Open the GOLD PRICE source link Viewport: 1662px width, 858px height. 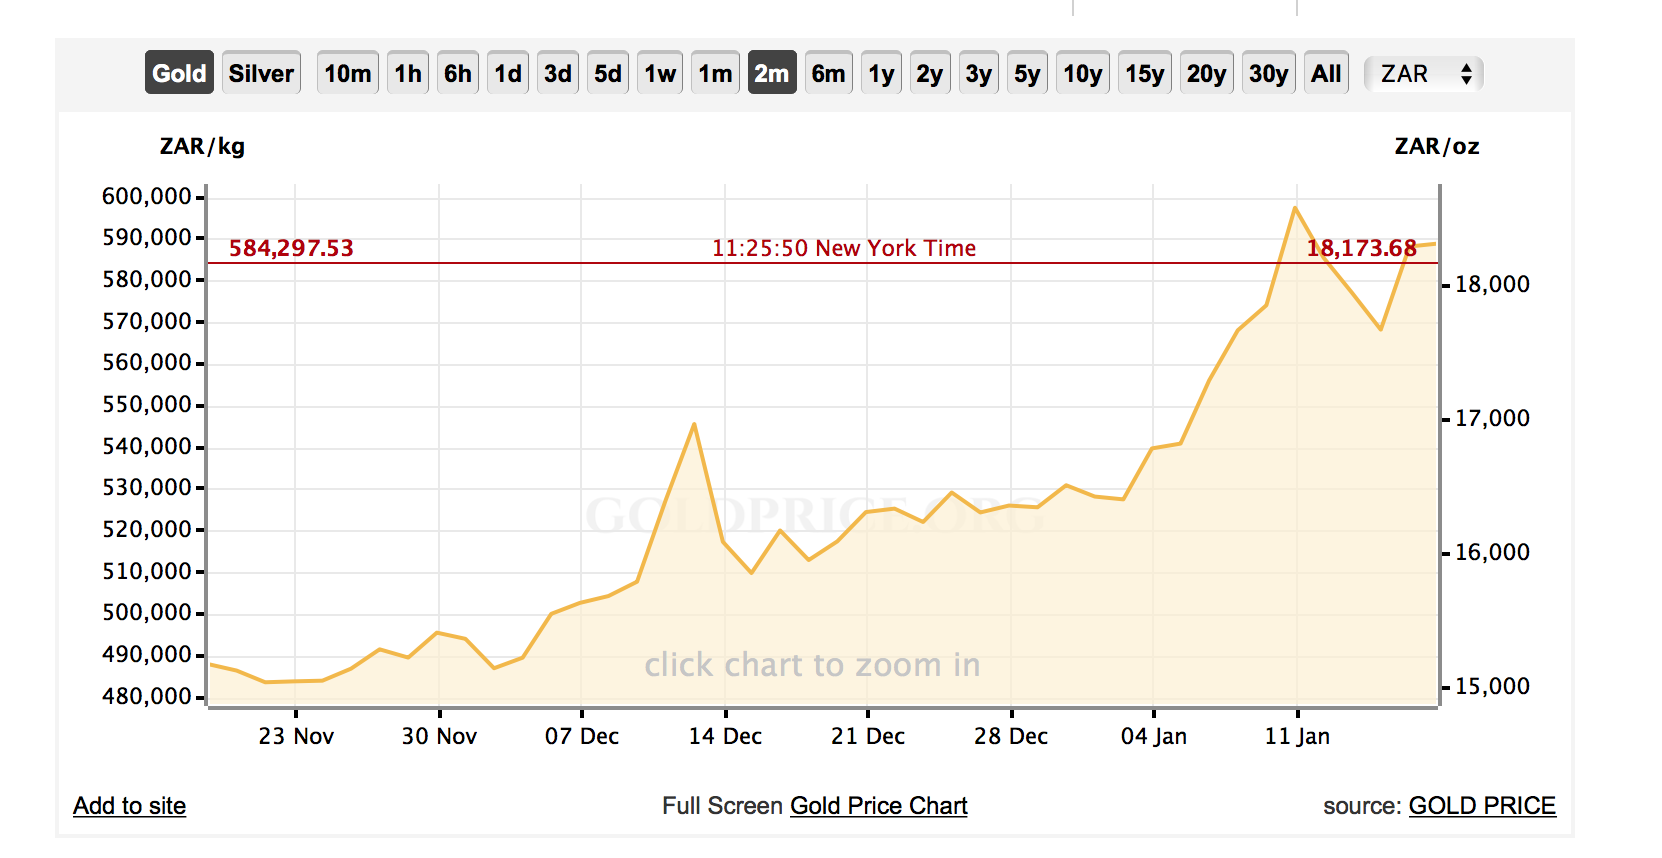[1482, 806]
